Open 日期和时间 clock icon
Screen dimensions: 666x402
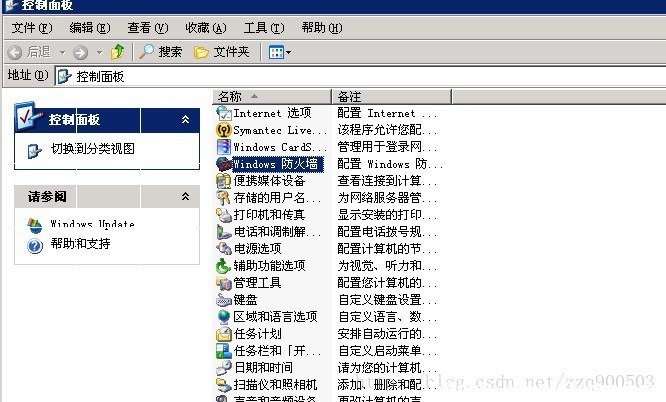tap(223, 368)
